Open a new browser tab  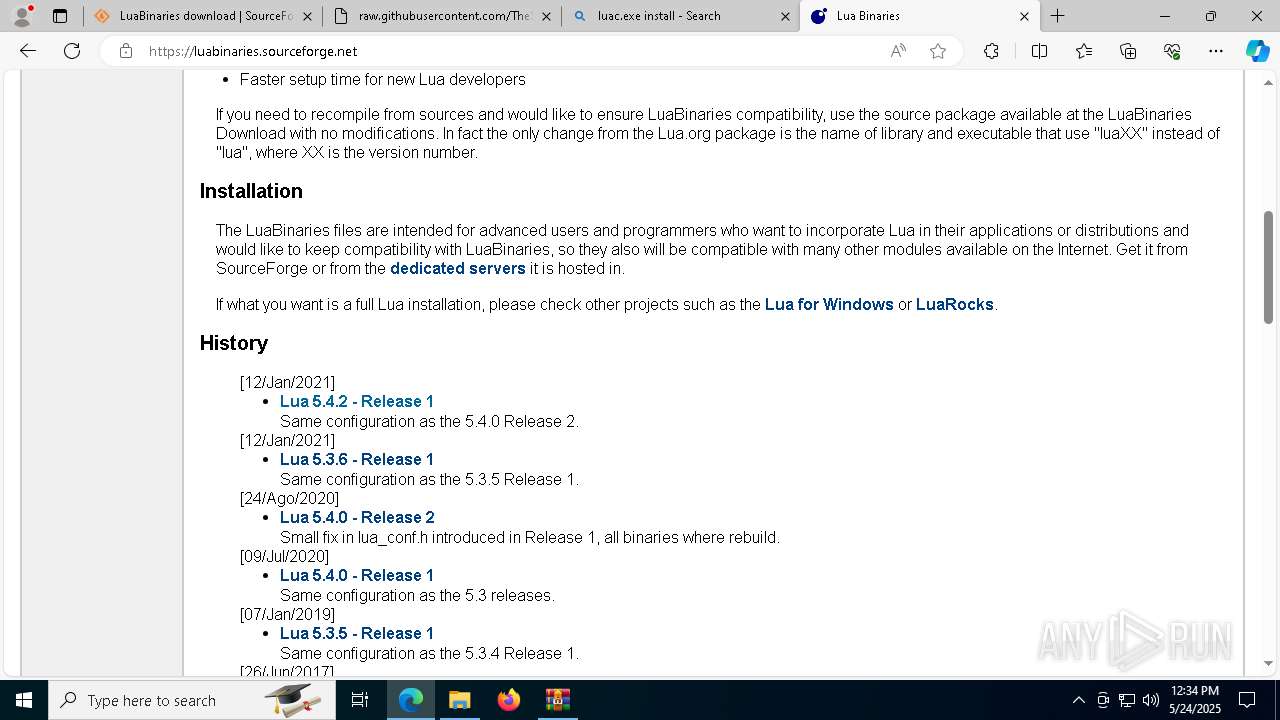pyautogui.click(x=1057, y=16)
